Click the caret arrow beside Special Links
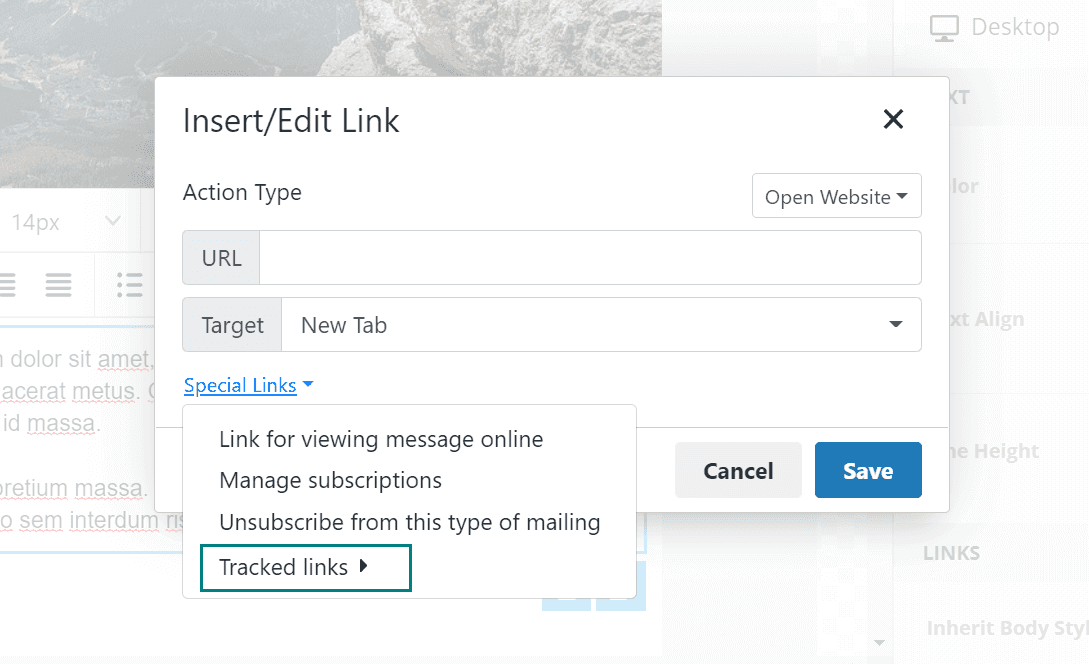This screenshot has width=1089, height=664. pos(308,384)
